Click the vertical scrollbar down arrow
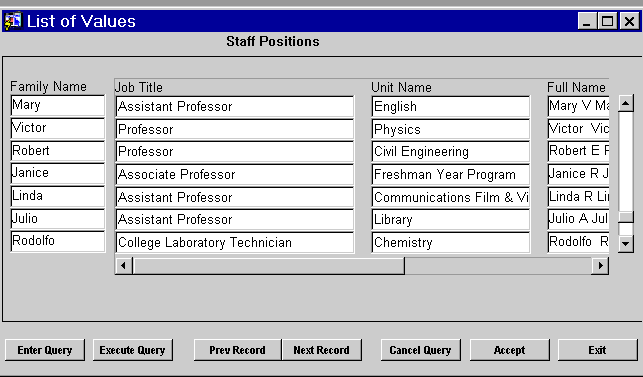The height and width of the screenshot is (377, 643). (x=625, y=244)
